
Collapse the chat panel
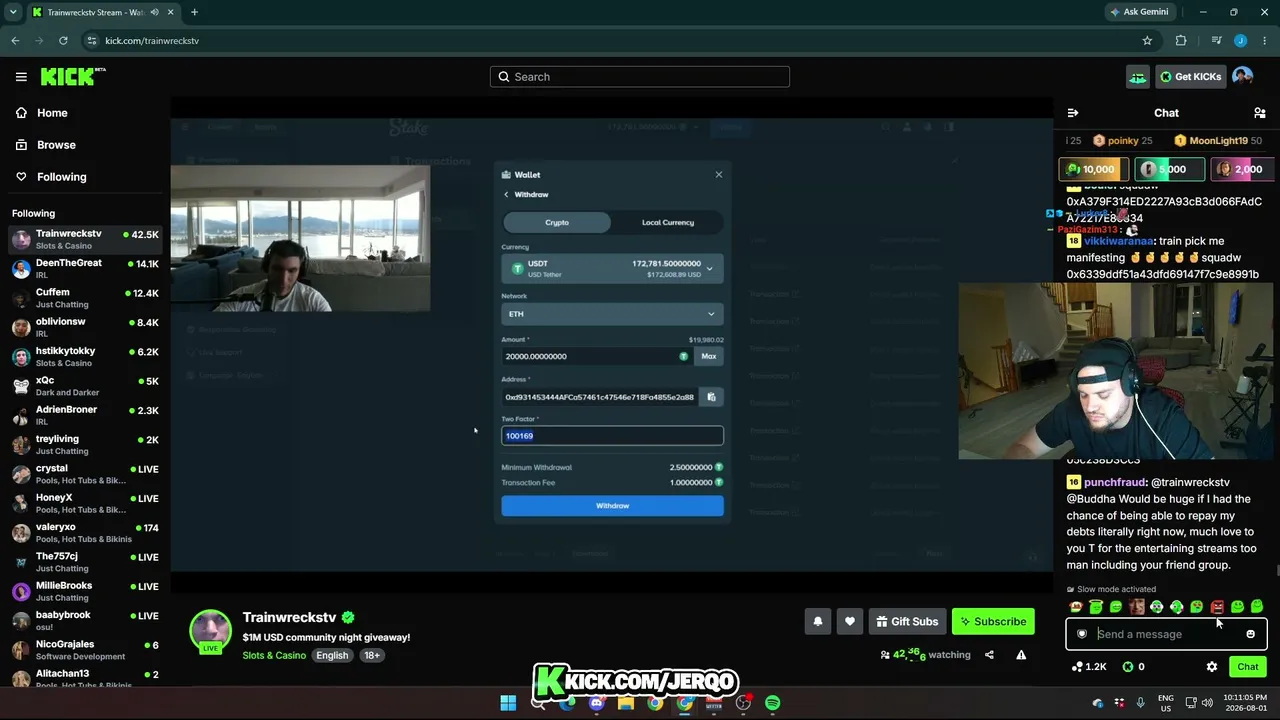[1073, 113]
